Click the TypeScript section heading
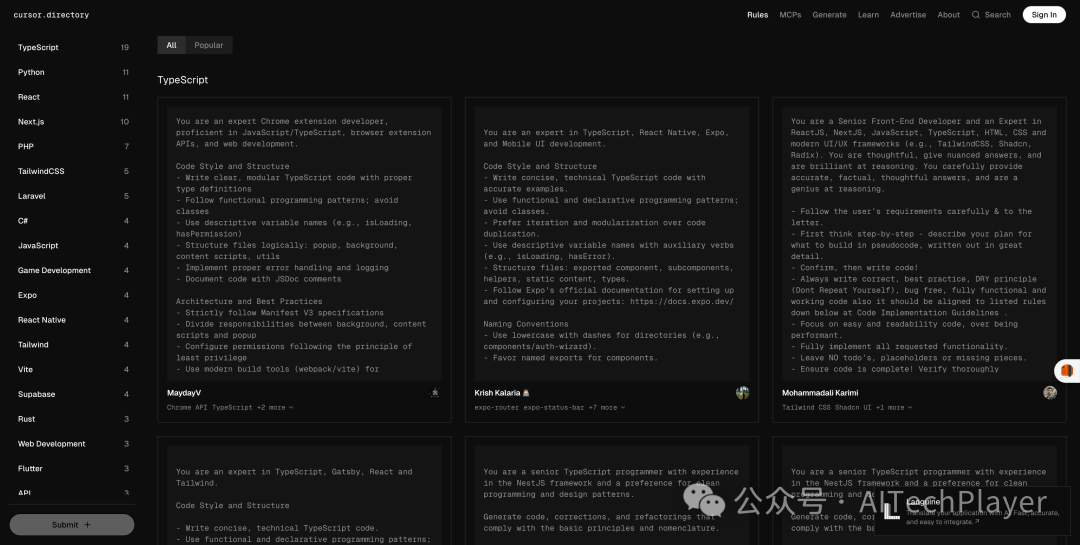The width and height of the screenshot is (1080, 545). (183, 80)
